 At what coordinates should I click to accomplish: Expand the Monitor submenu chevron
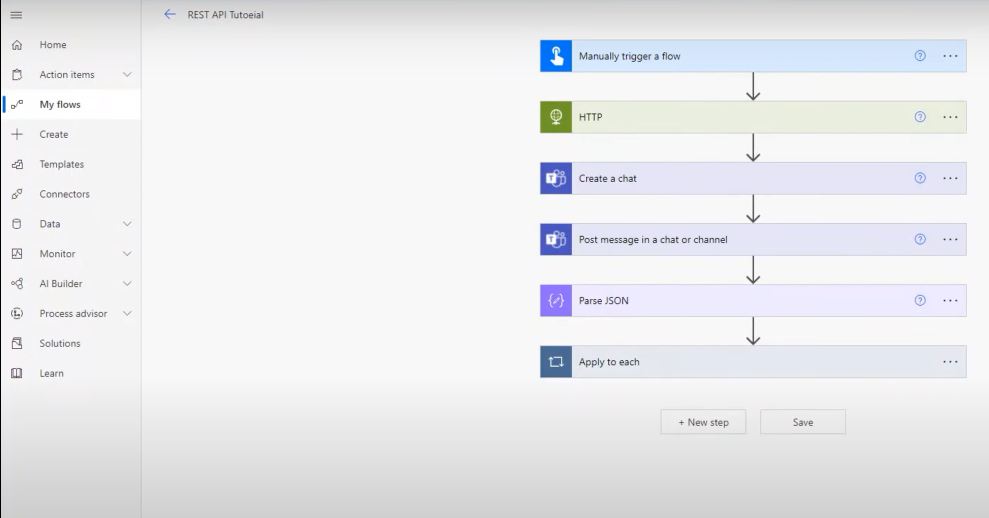point(127,254)
